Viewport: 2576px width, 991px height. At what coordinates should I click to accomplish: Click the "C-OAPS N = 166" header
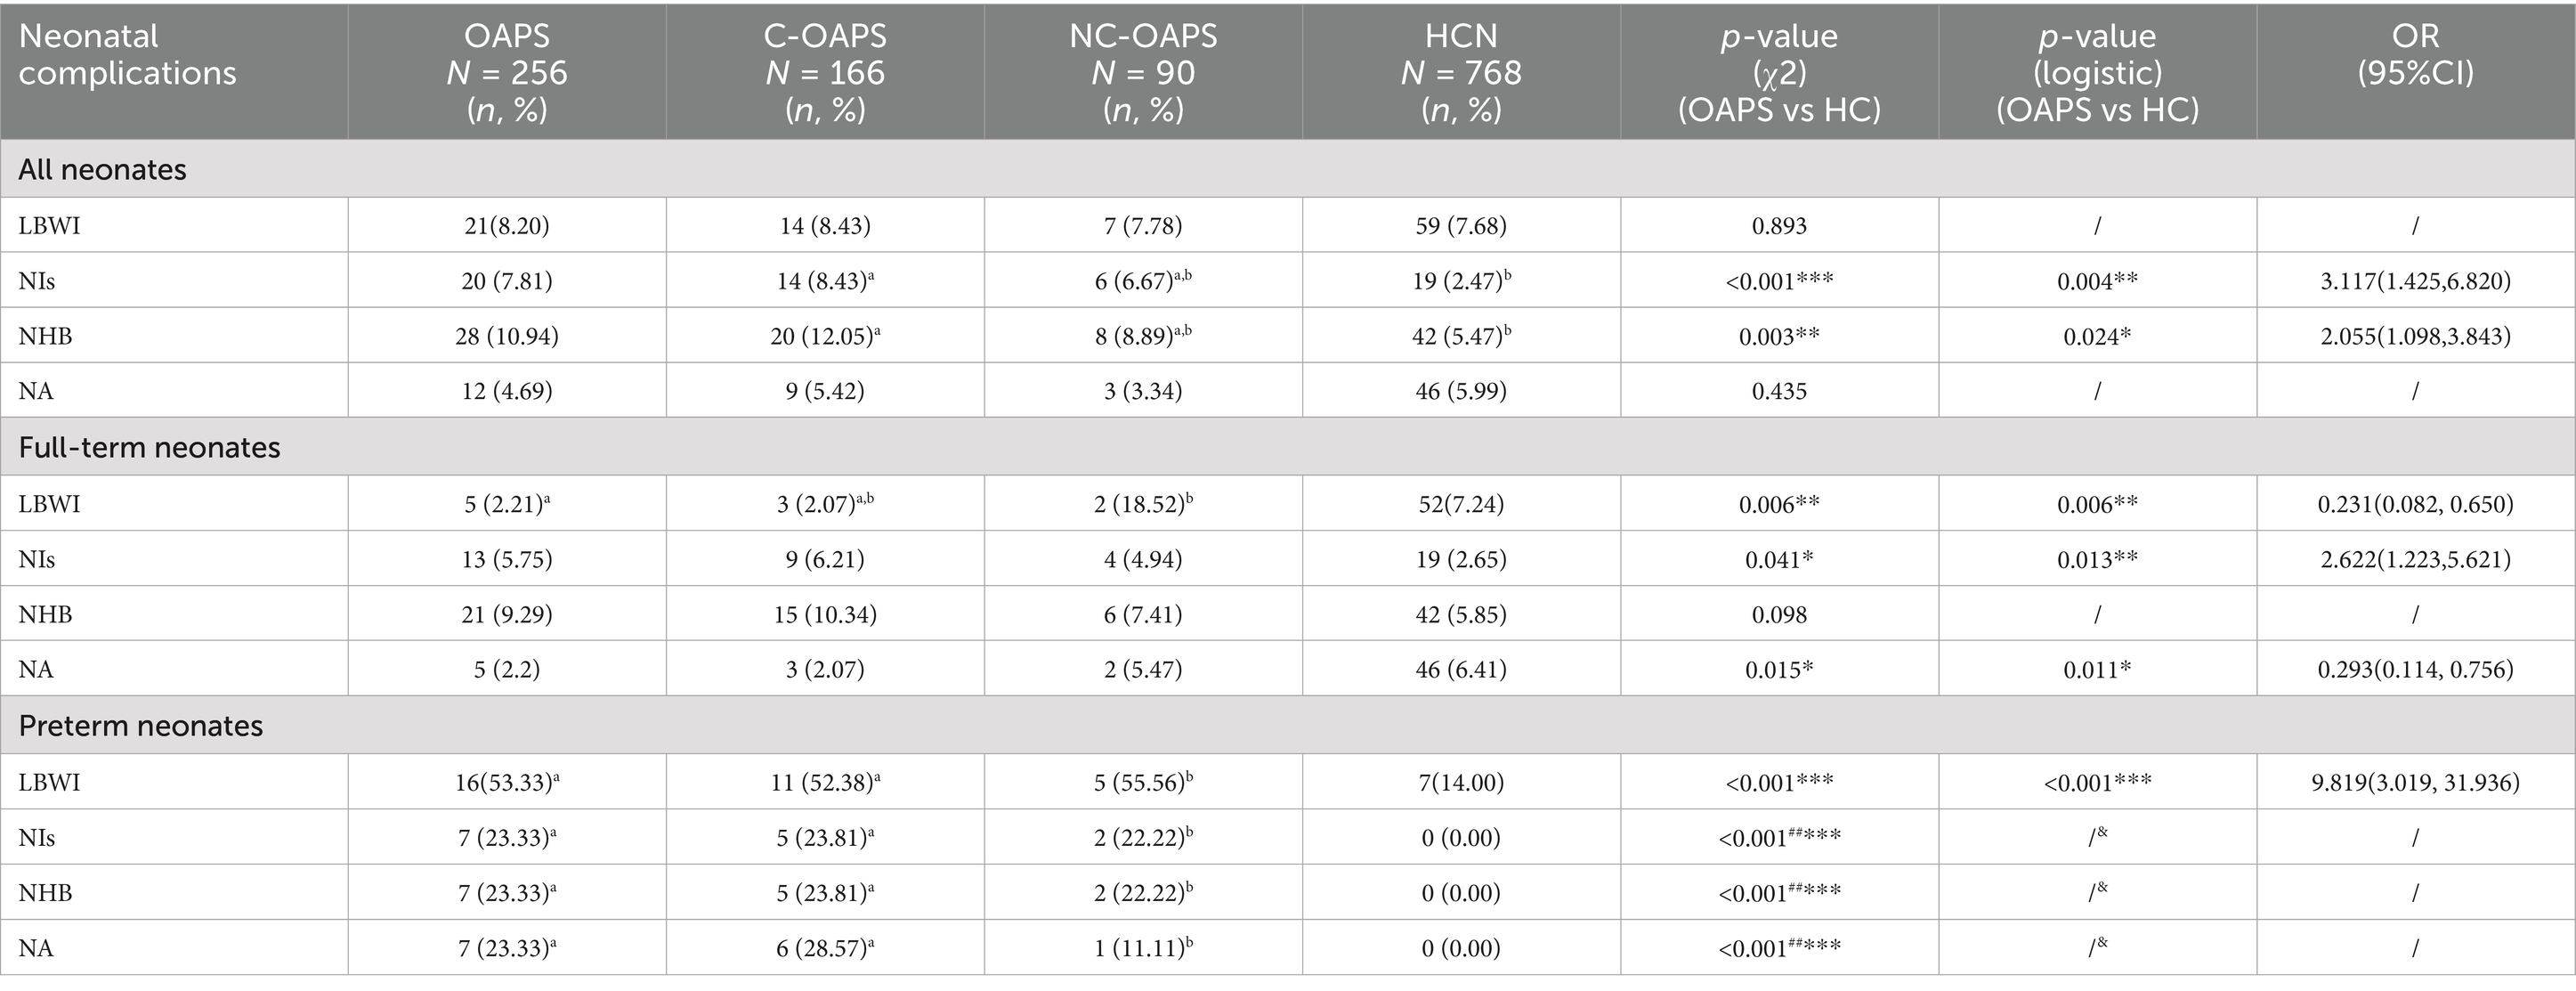(x=825, y=72)
